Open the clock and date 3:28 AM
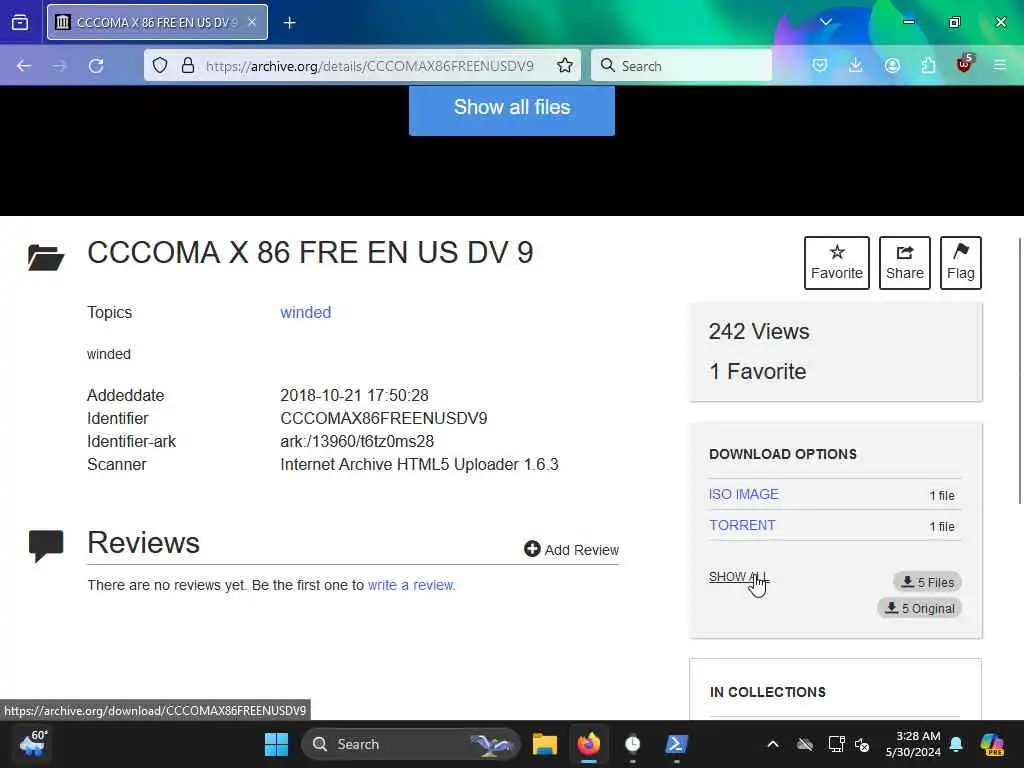This screenshot has width=1024, height=768. point(913,744)
